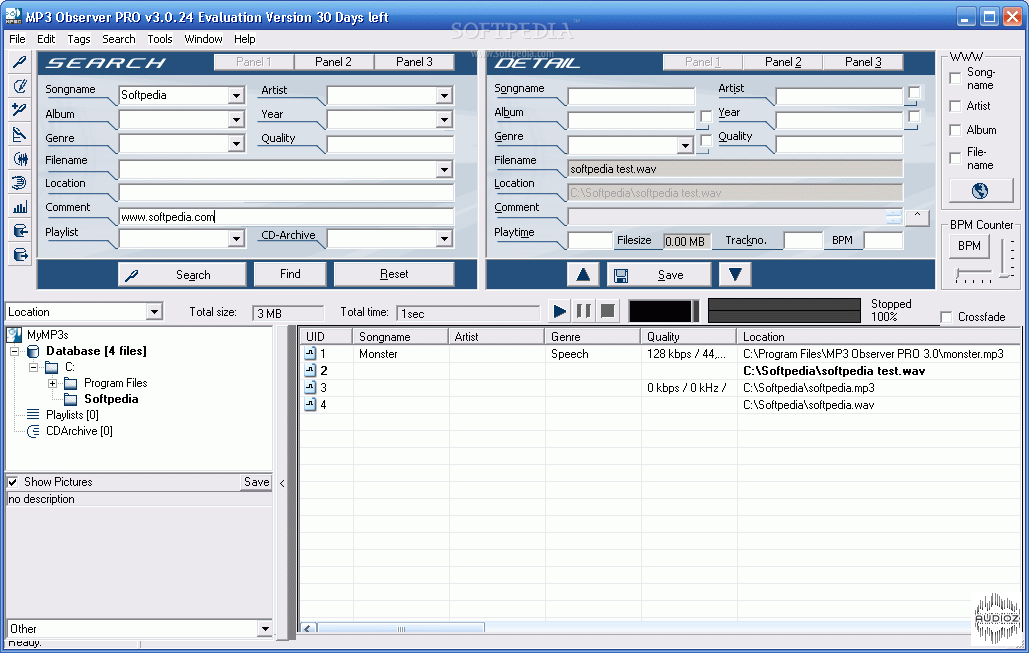The height and width of the screenshot is (653, 1029).
Task: Click the plus-pen icon in left toolbar
Action: [x=20, y=110]
